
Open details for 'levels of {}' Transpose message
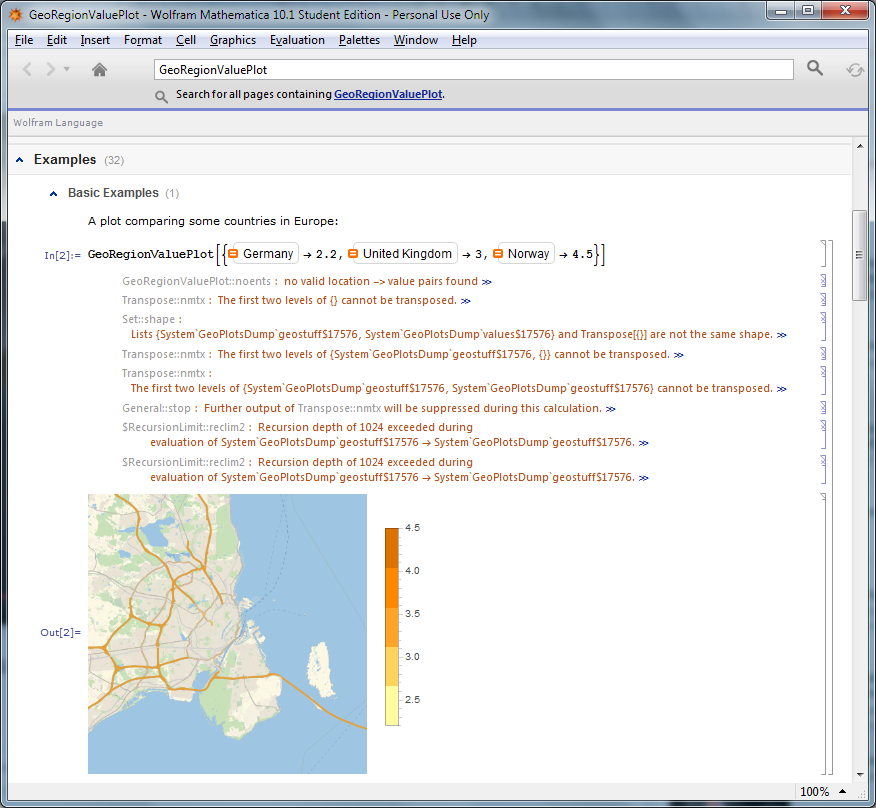pyautogui.click(x=465, y=301)
